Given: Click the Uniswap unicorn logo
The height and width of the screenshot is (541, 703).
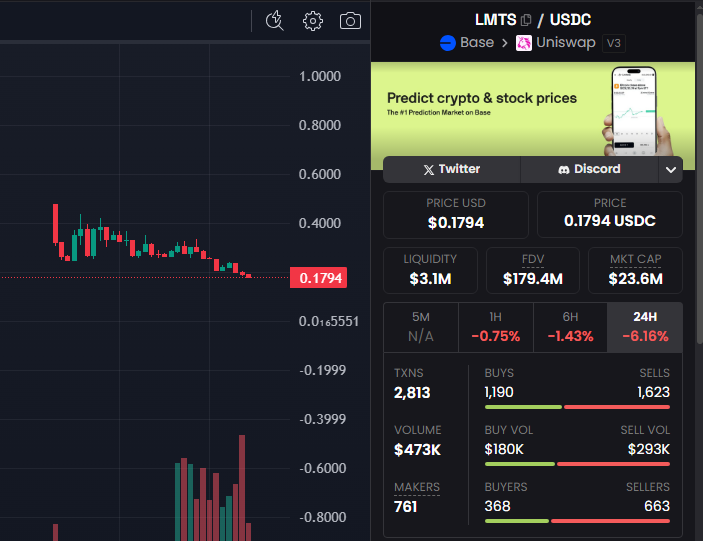Looking at the screenshot, I should (524, 43).
